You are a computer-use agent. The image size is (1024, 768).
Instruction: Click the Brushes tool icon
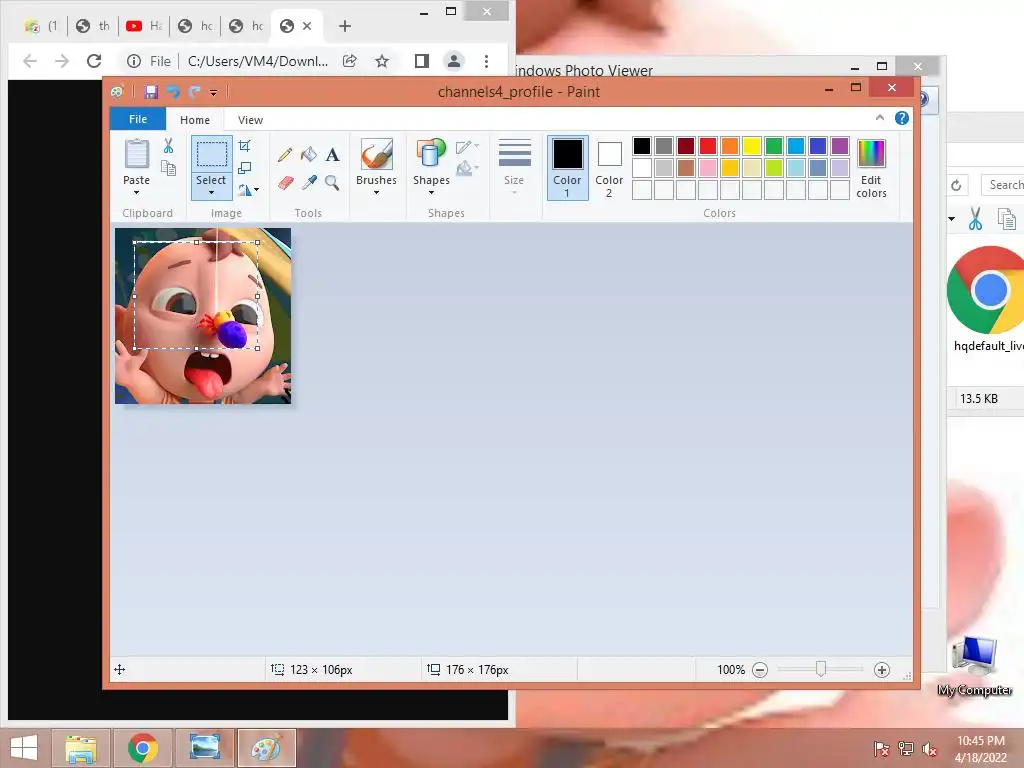click(x=377, y=155)
